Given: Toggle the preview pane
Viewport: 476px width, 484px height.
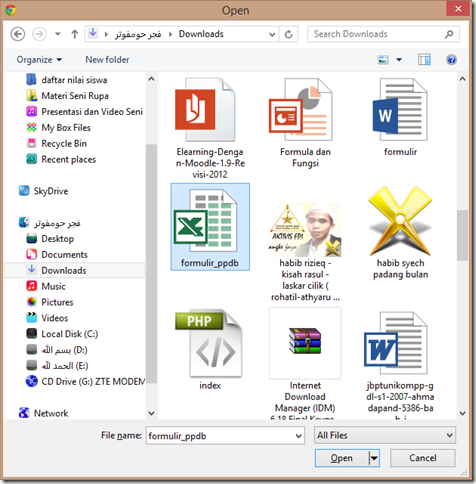Looking at the screenshot, I should pos(424,60).
